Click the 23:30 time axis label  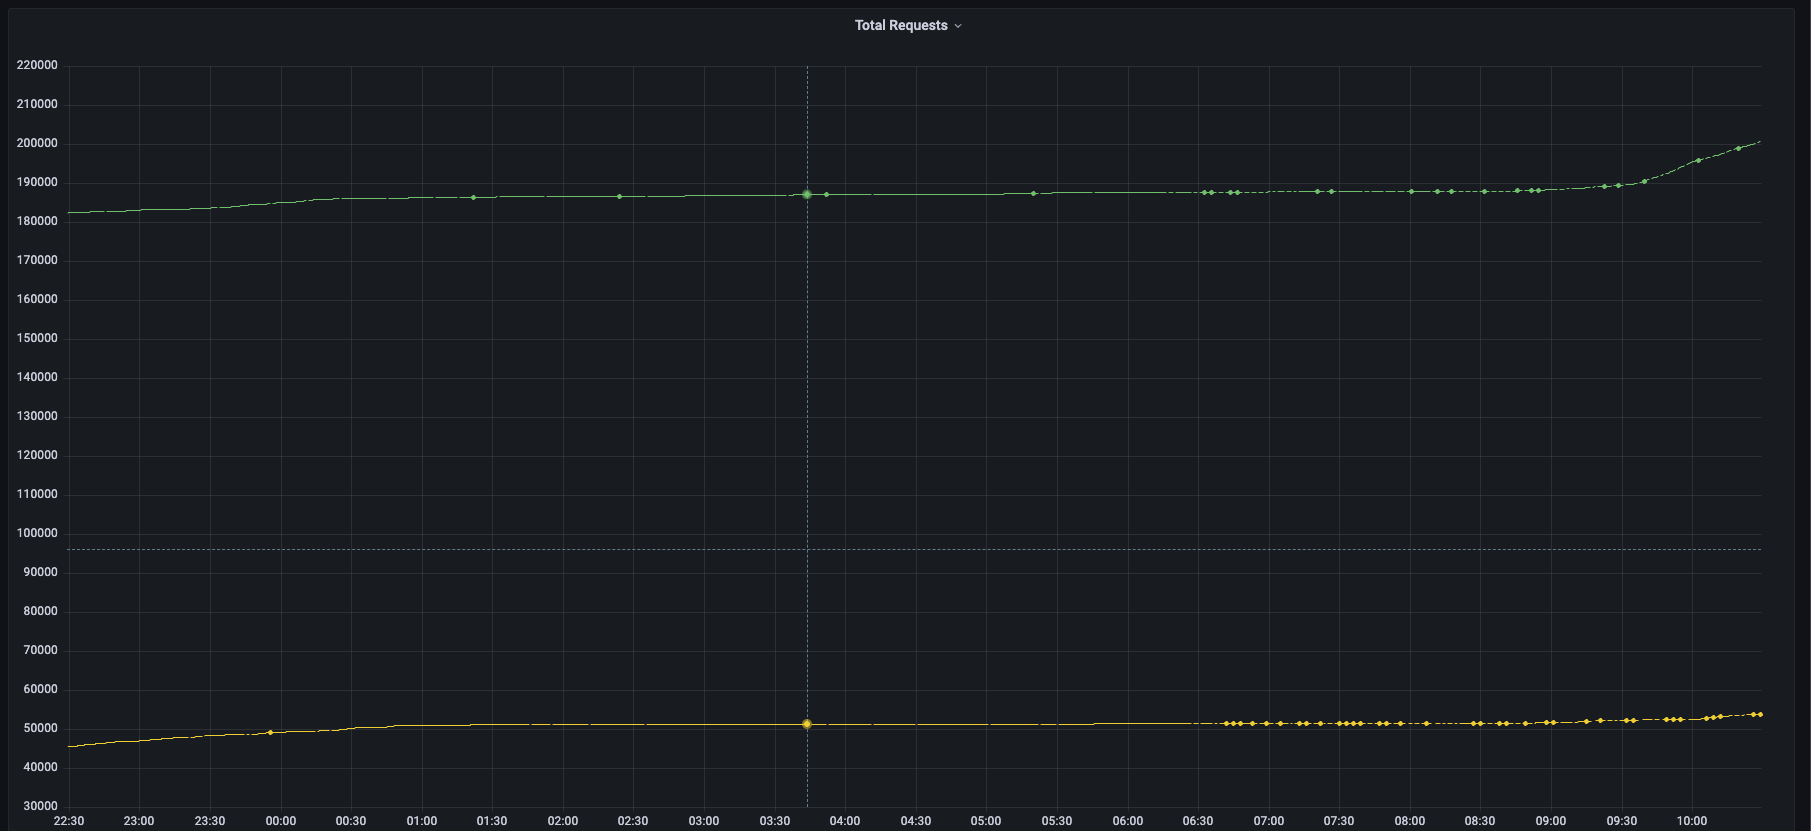pos(210,821)
